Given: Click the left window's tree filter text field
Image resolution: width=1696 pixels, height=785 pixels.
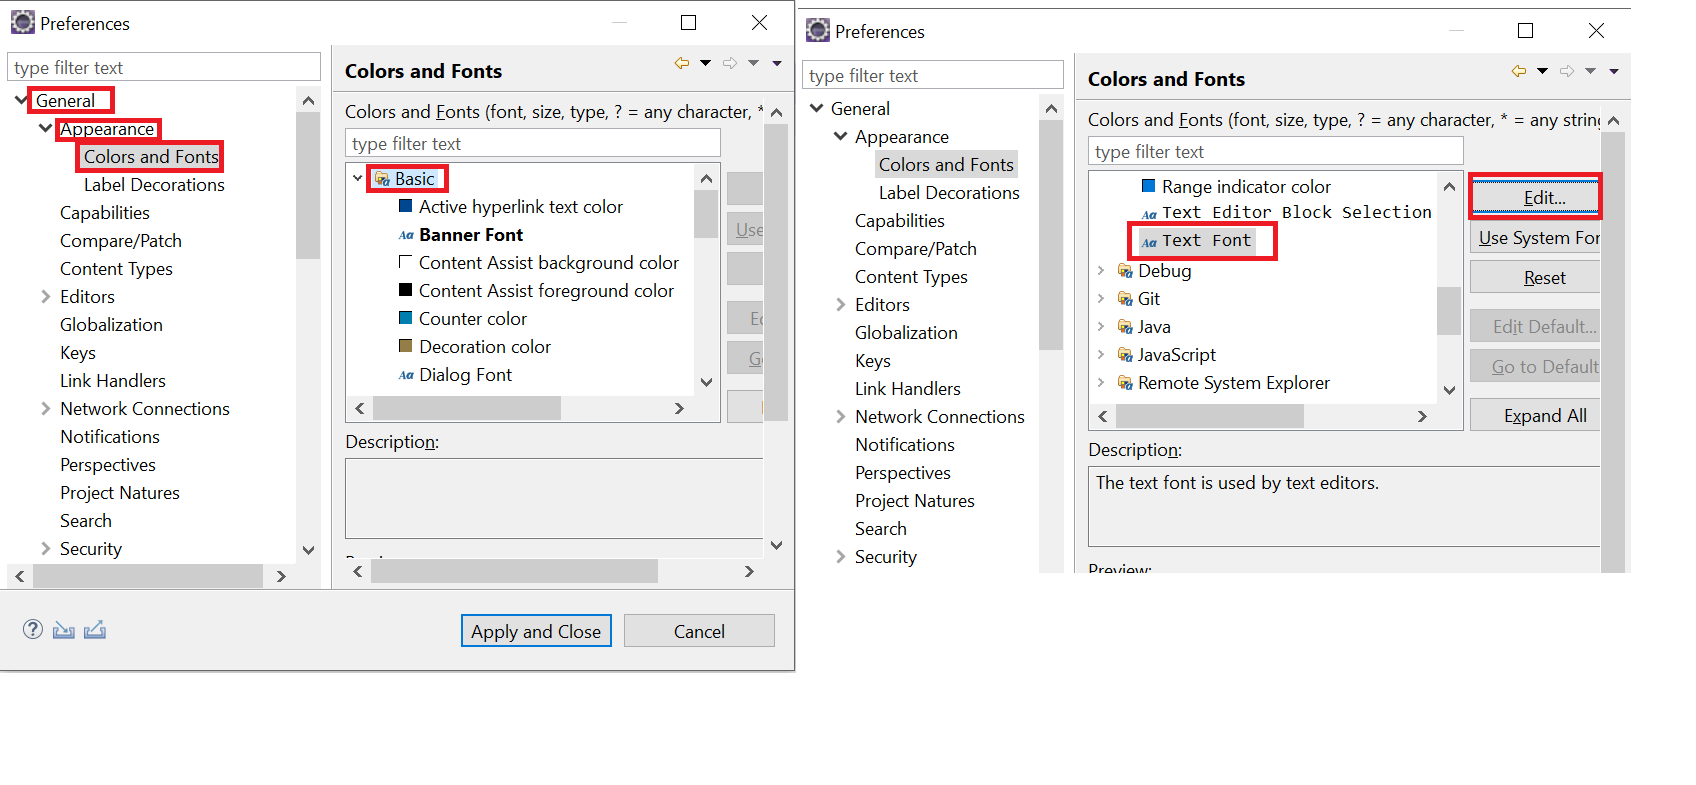Looking at the screenshot, I should (x=164, y=67).
